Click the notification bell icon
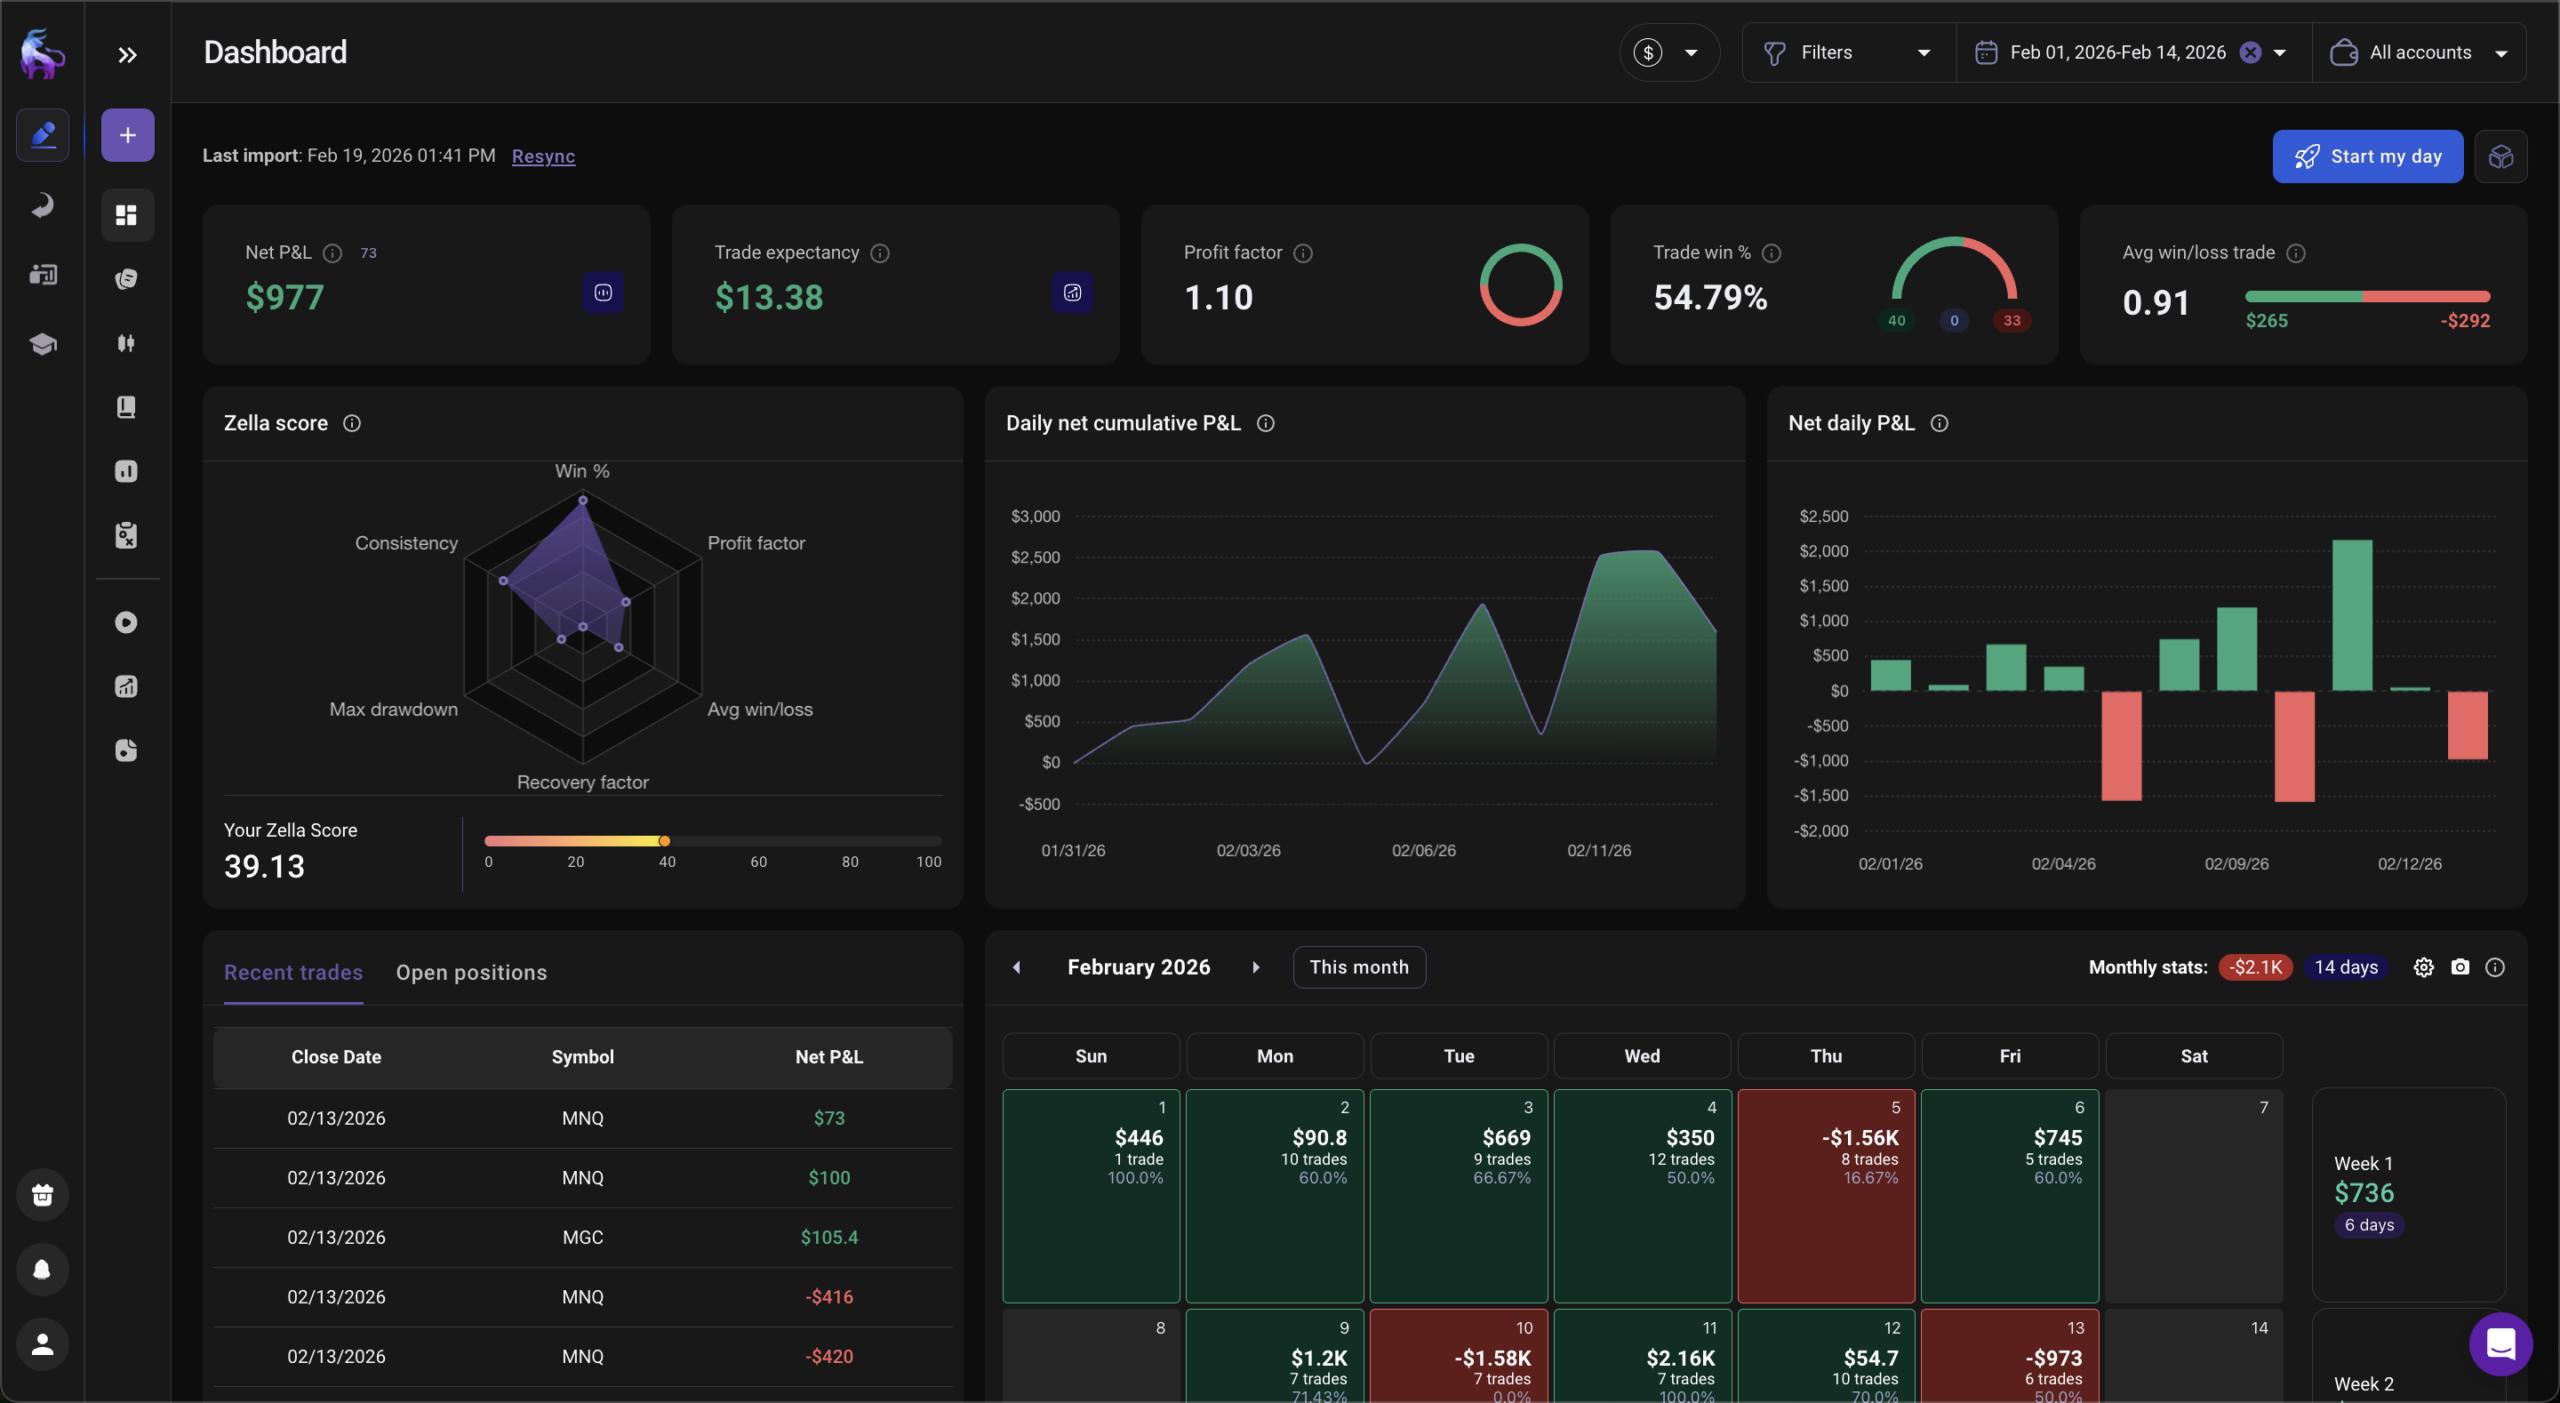 (x=42, y=1269)
